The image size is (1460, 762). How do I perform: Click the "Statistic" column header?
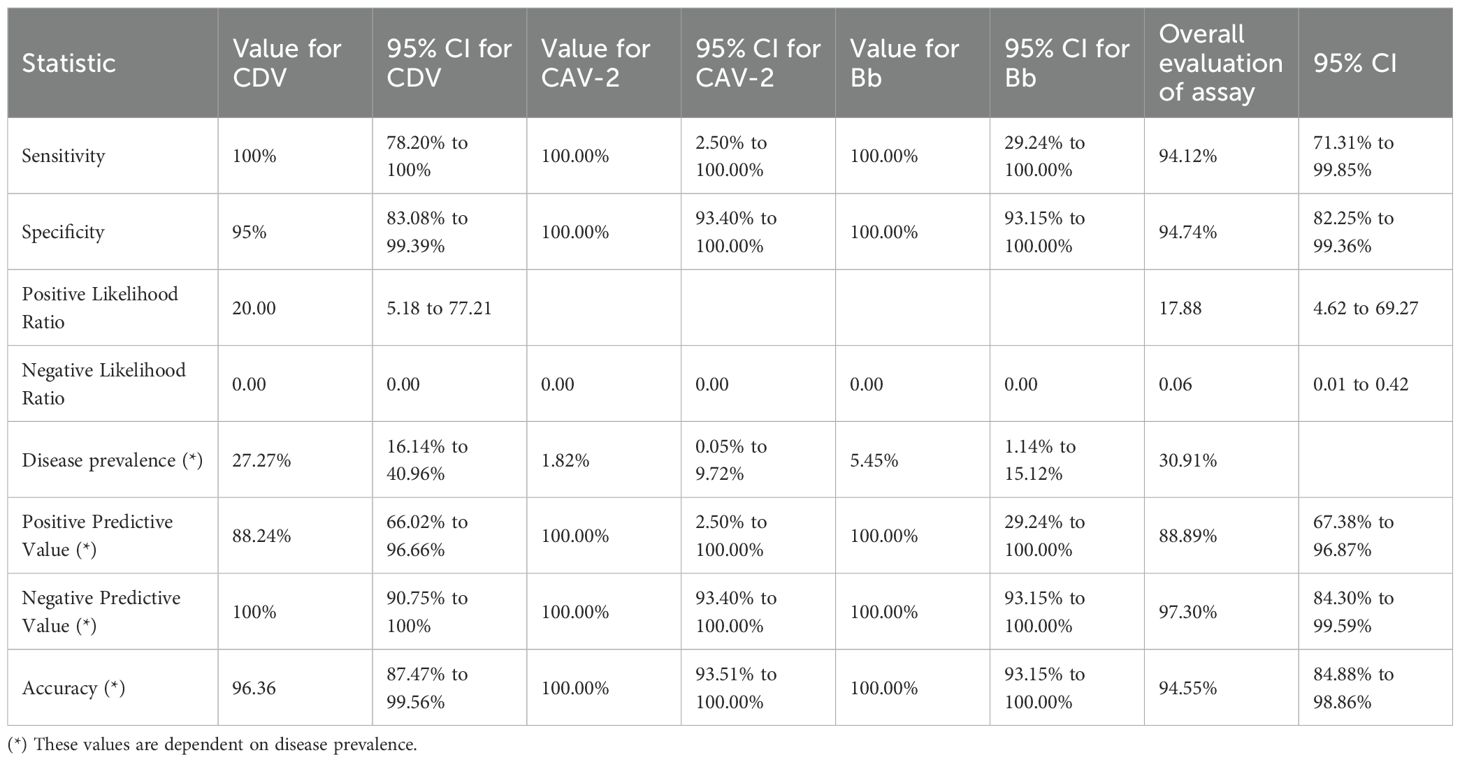[69, 63]
